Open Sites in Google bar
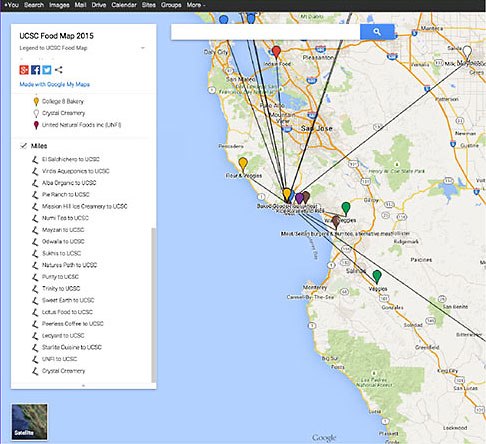This screenshot has height=444, width=486. (149, 5)
